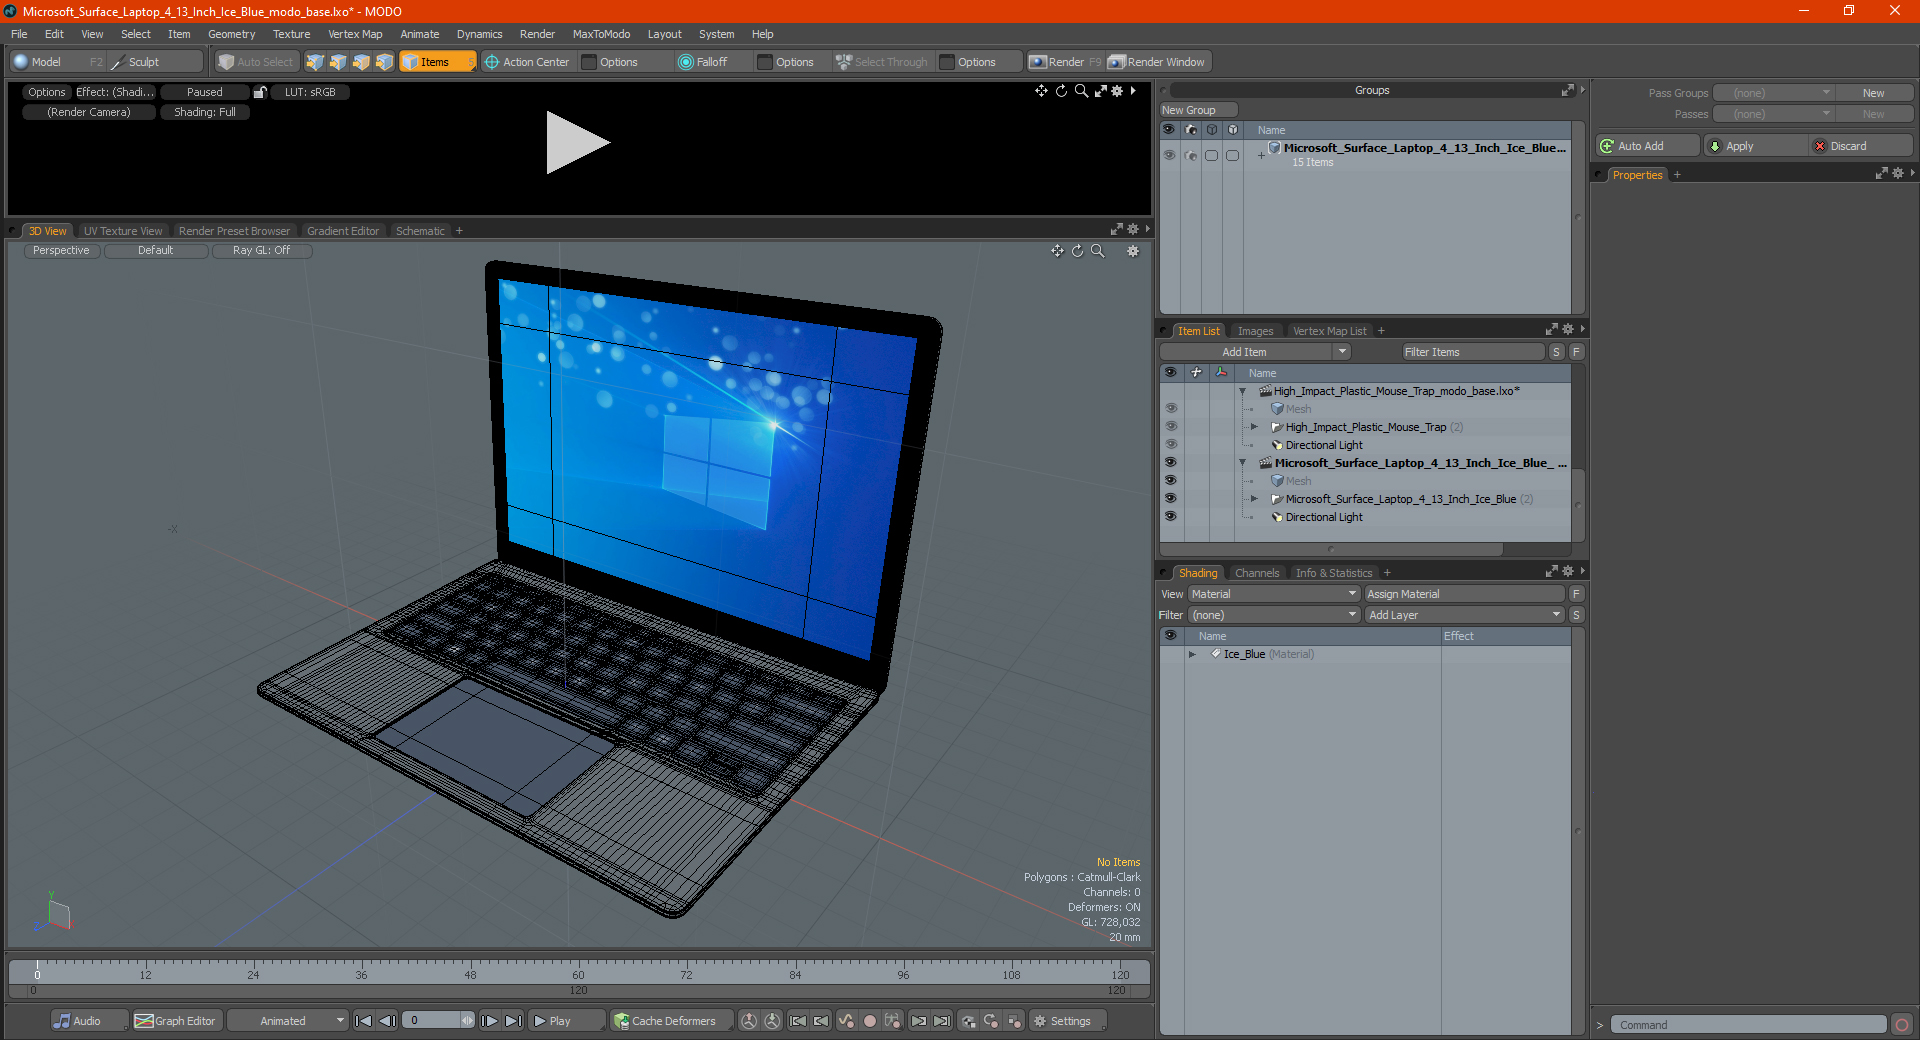Screen dimensions: 1920x1040
Task: Open the Geometry menu
Action: pos(231,34)
